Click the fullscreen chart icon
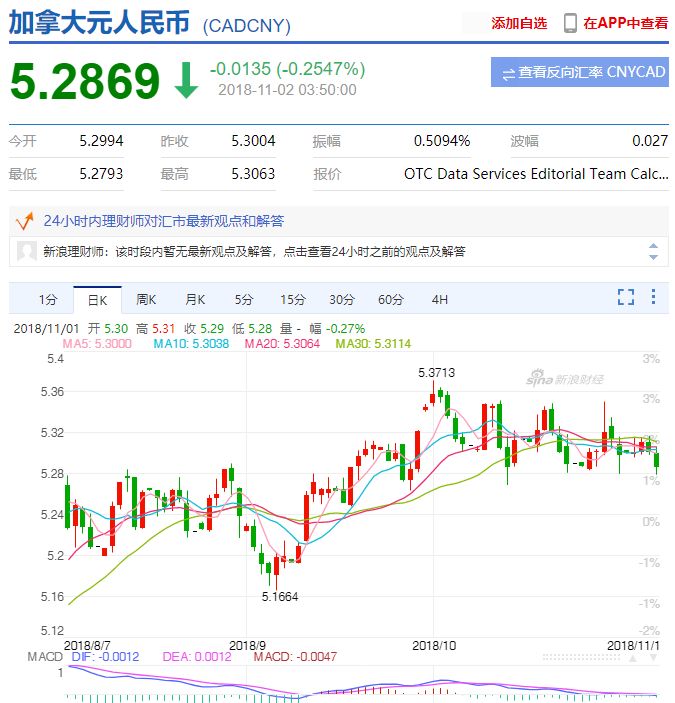 [x=626, y=297]
